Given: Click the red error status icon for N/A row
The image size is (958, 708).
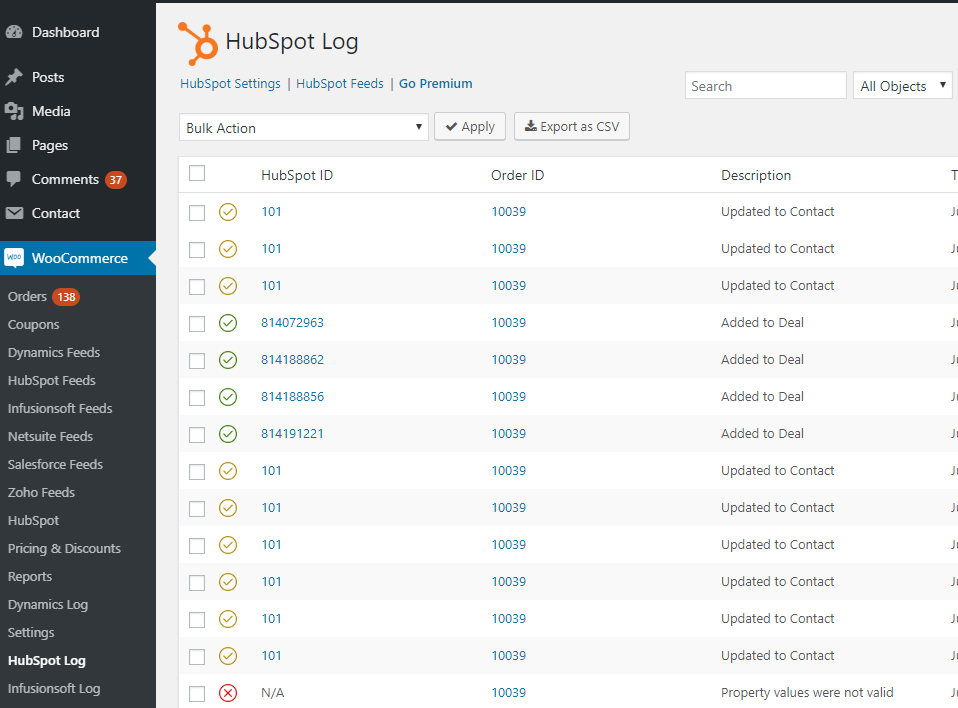Looking at the screenshot, I should pyautogui.click(x=228, y=693).
